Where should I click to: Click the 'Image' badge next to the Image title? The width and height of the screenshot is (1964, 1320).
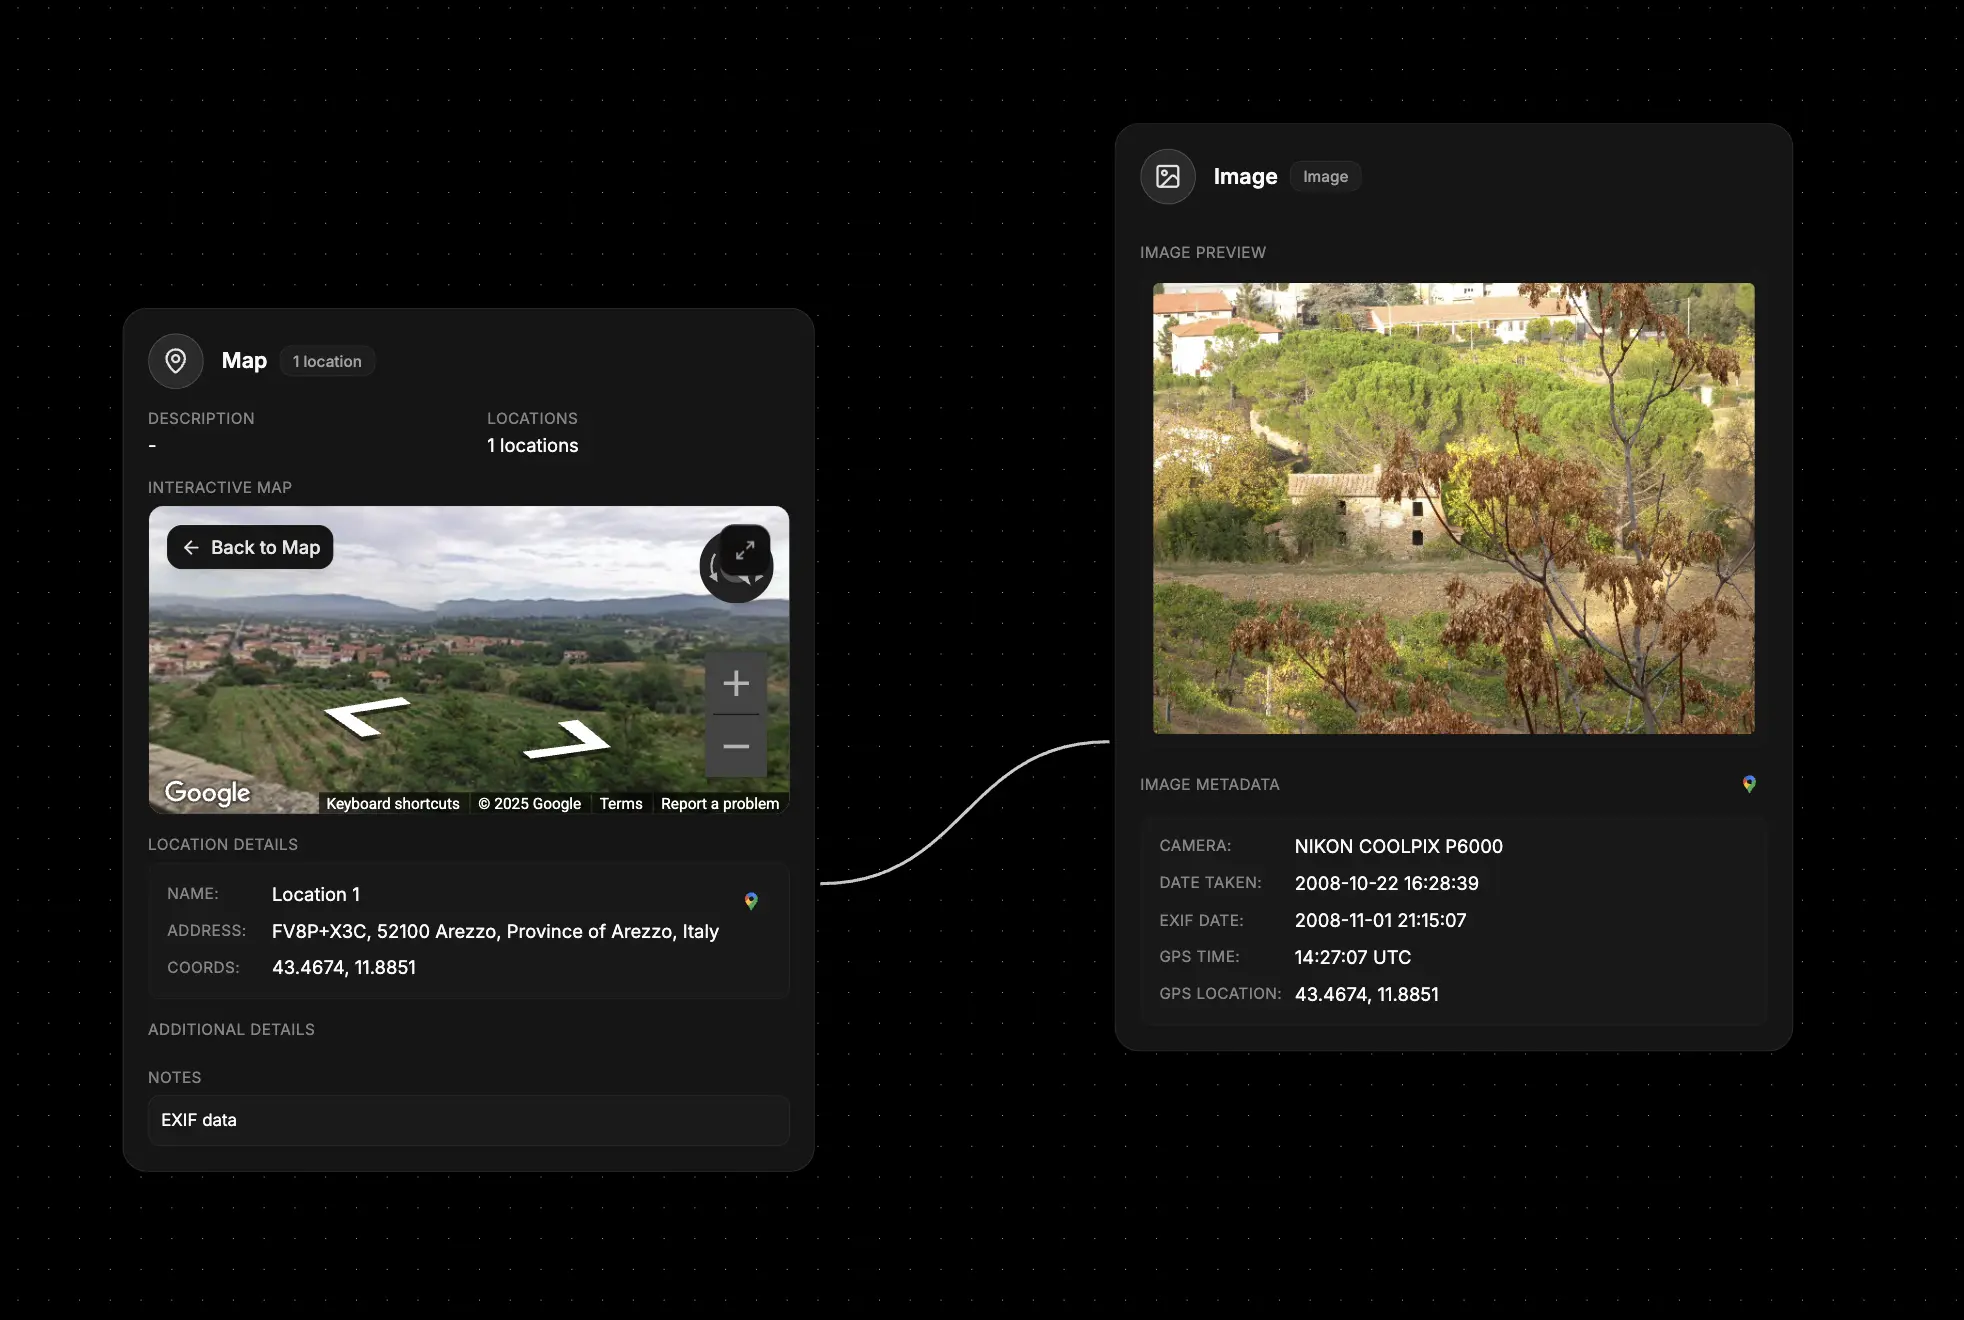point(1325,176)
